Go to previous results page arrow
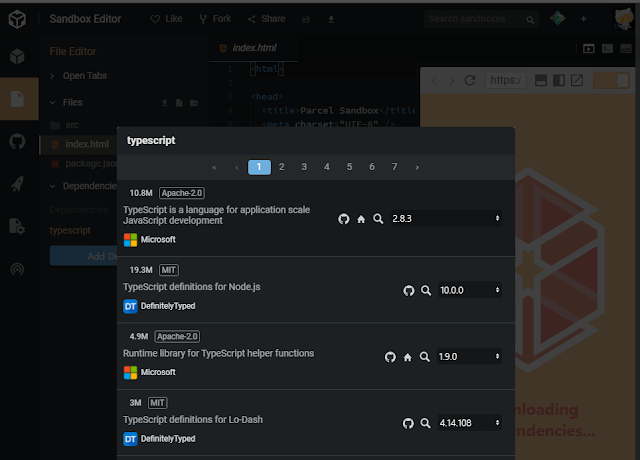 coord(237,167)
